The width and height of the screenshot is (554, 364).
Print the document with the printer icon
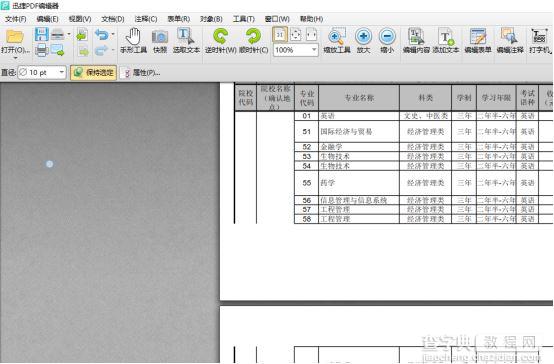point(41,50)
